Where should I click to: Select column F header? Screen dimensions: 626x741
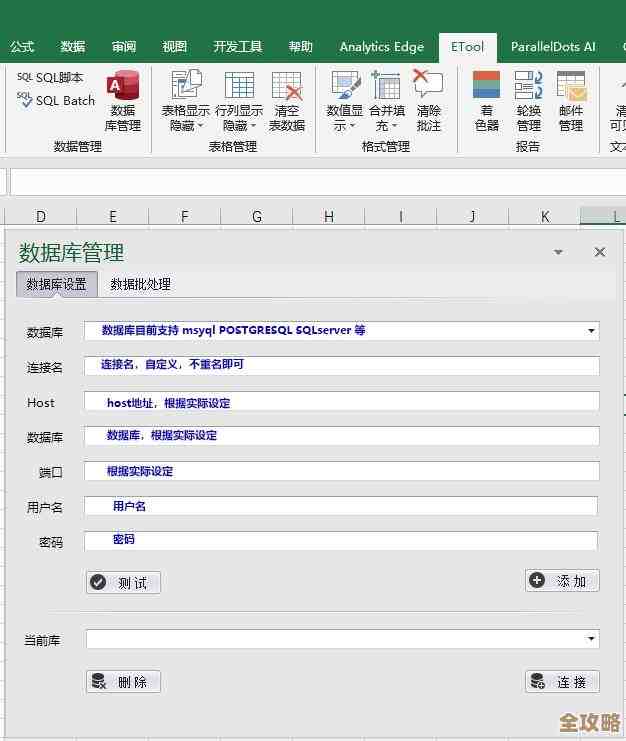tap(185, 216)
